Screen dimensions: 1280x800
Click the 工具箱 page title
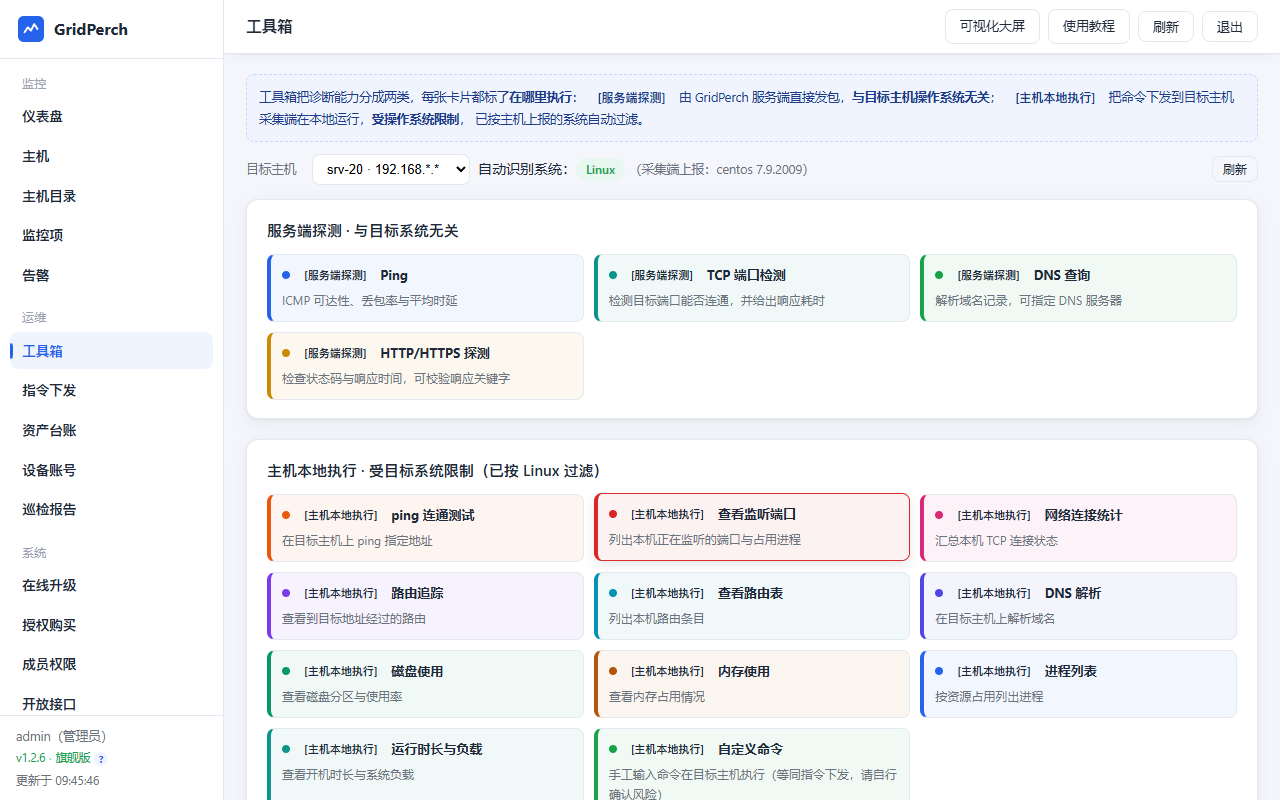click(x=270, y=27)
